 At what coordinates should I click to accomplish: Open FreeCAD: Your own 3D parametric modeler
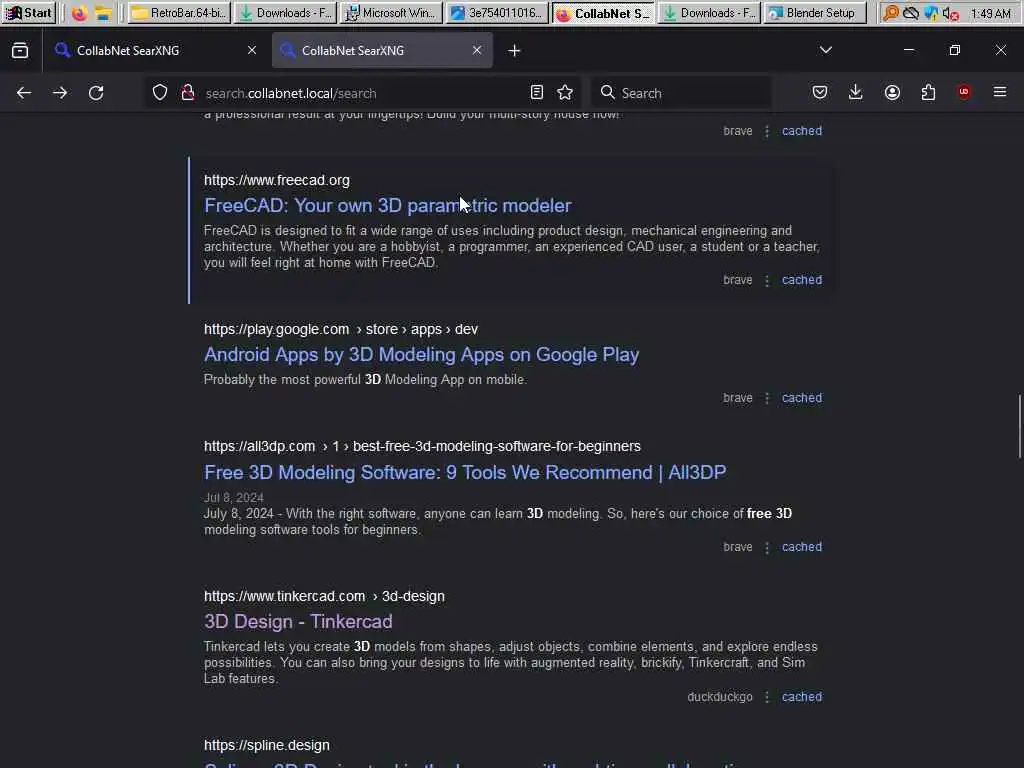click(388, 206)
